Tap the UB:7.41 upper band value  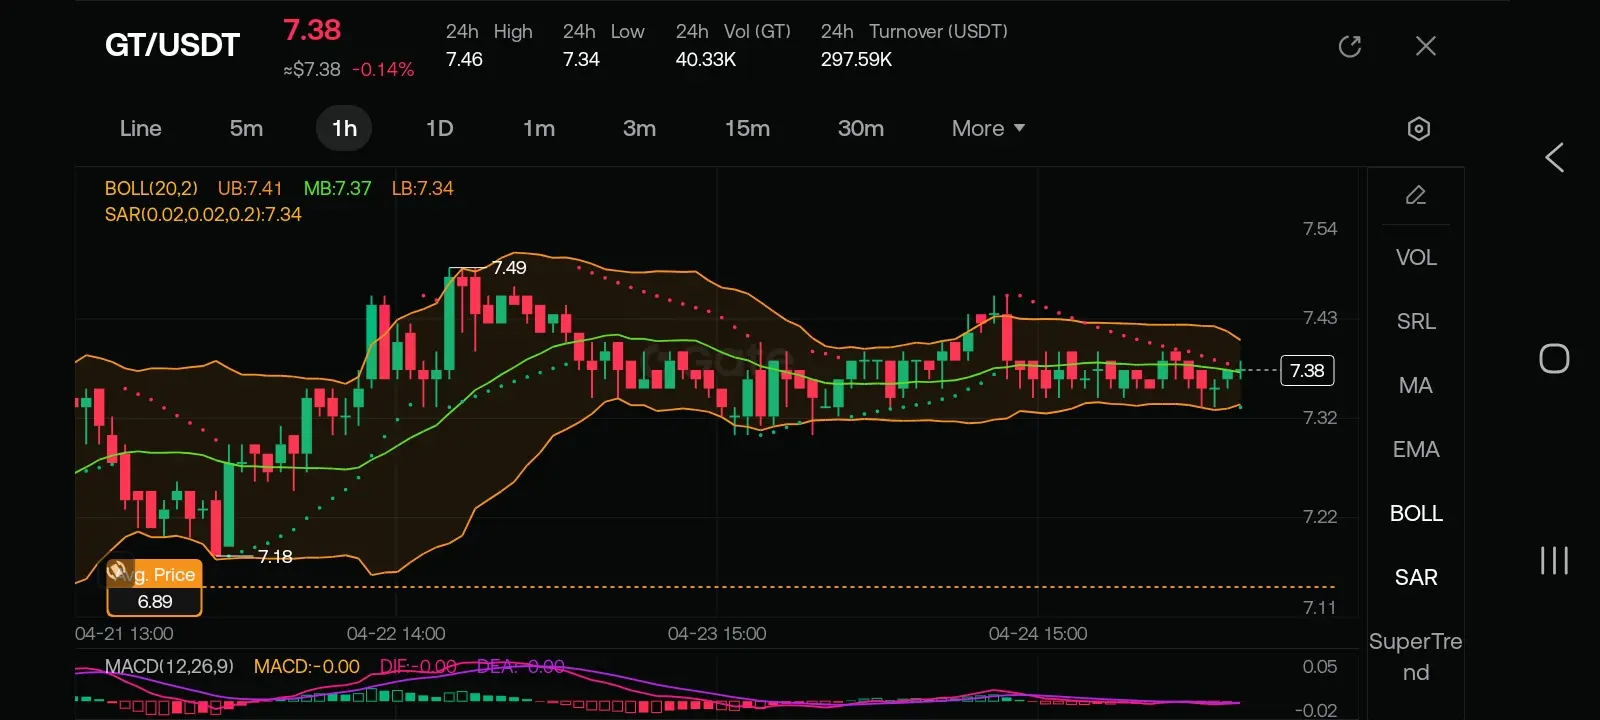pyautogui.click(x=250, y=188)
